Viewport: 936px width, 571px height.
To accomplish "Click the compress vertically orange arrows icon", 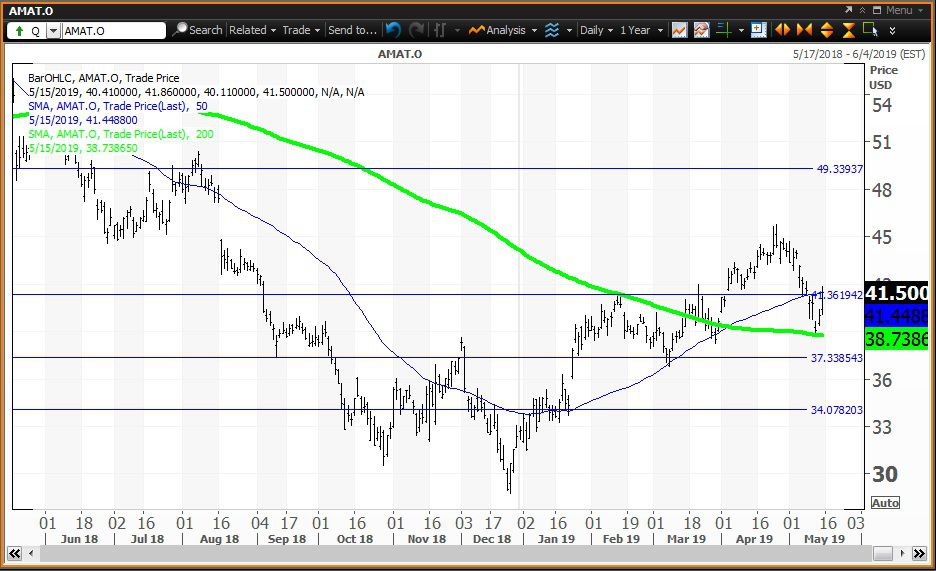I will pos(848,30).
